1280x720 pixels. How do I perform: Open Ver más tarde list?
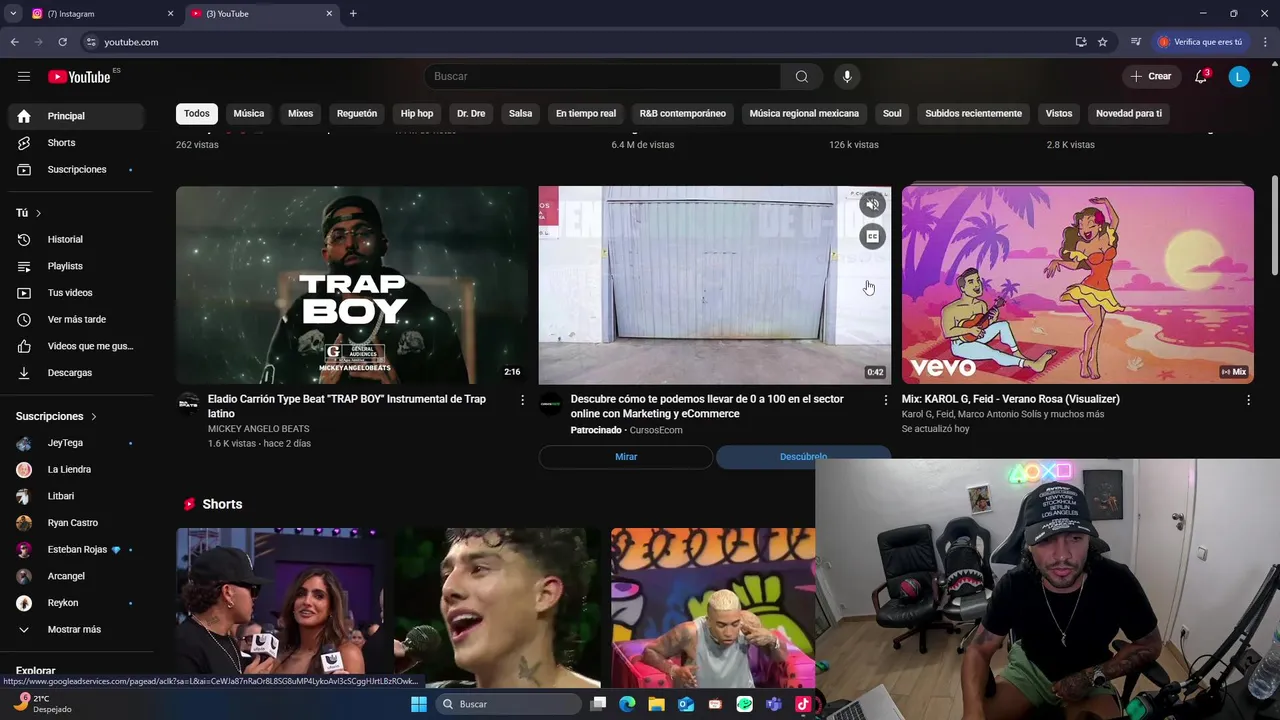(x=76, y=319)
